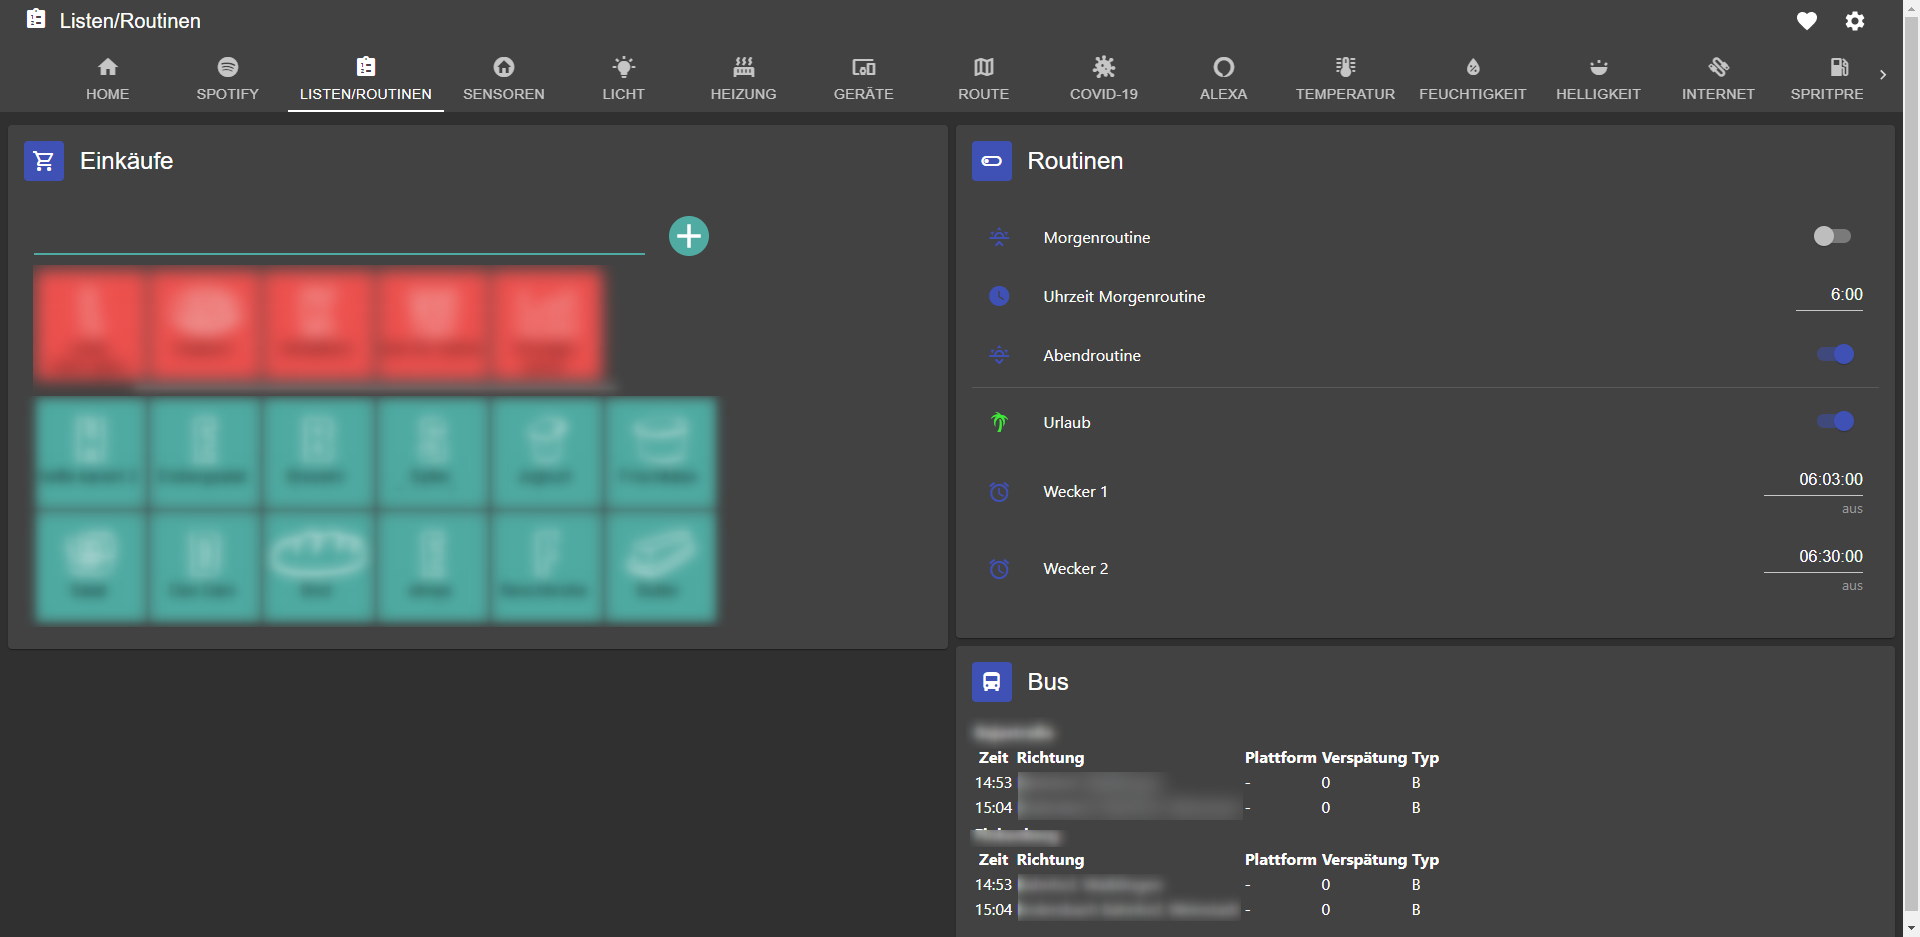Open the SENSOREN tab
This screenshot has height=937, width=1920.
[x=503, y=79]
